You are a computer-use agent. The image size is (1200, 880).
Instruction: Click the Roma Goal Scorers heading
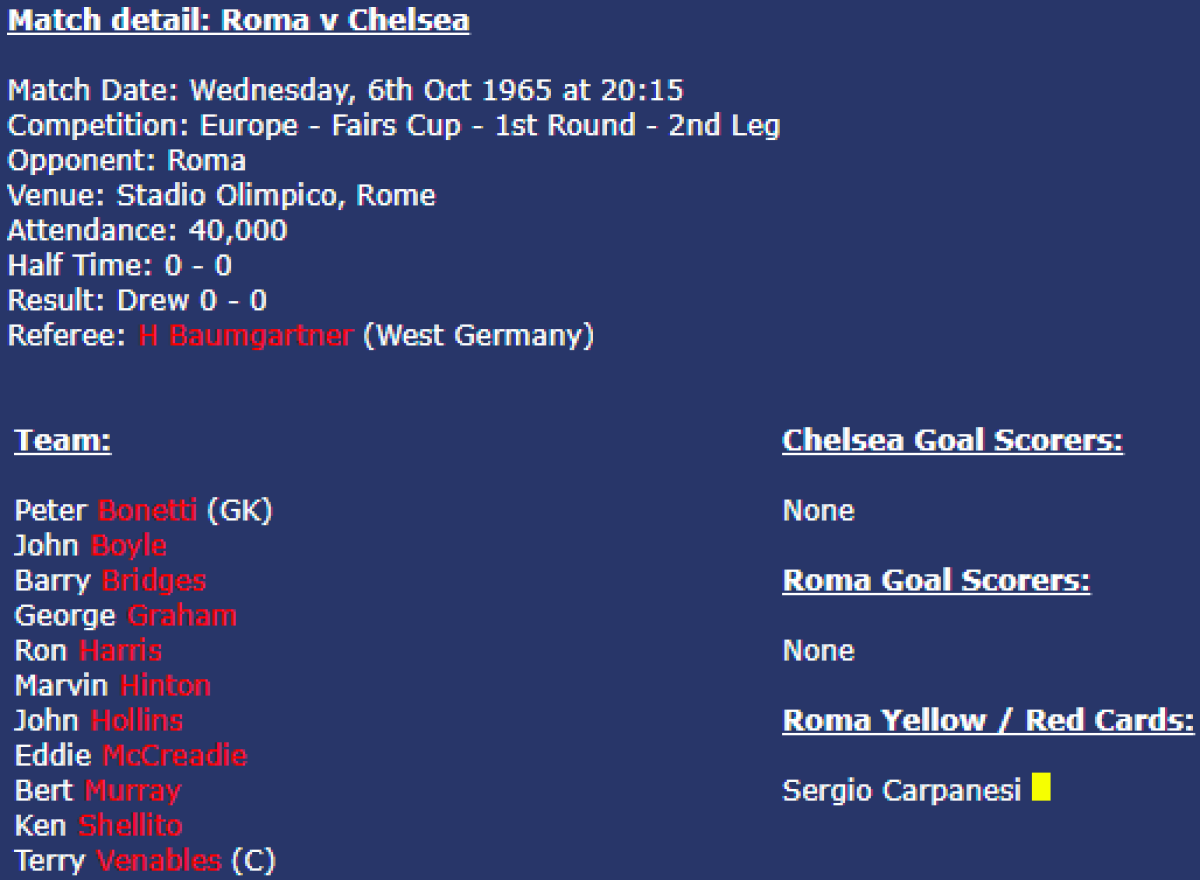coord(936,581)
